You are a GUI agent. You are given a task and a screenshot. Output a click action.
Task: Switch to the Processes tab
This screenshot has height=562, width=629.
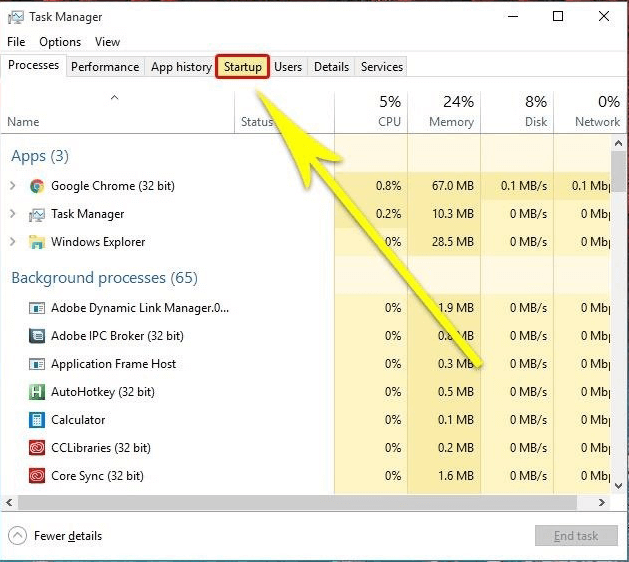pyautogui.click(x=33, y=65)
